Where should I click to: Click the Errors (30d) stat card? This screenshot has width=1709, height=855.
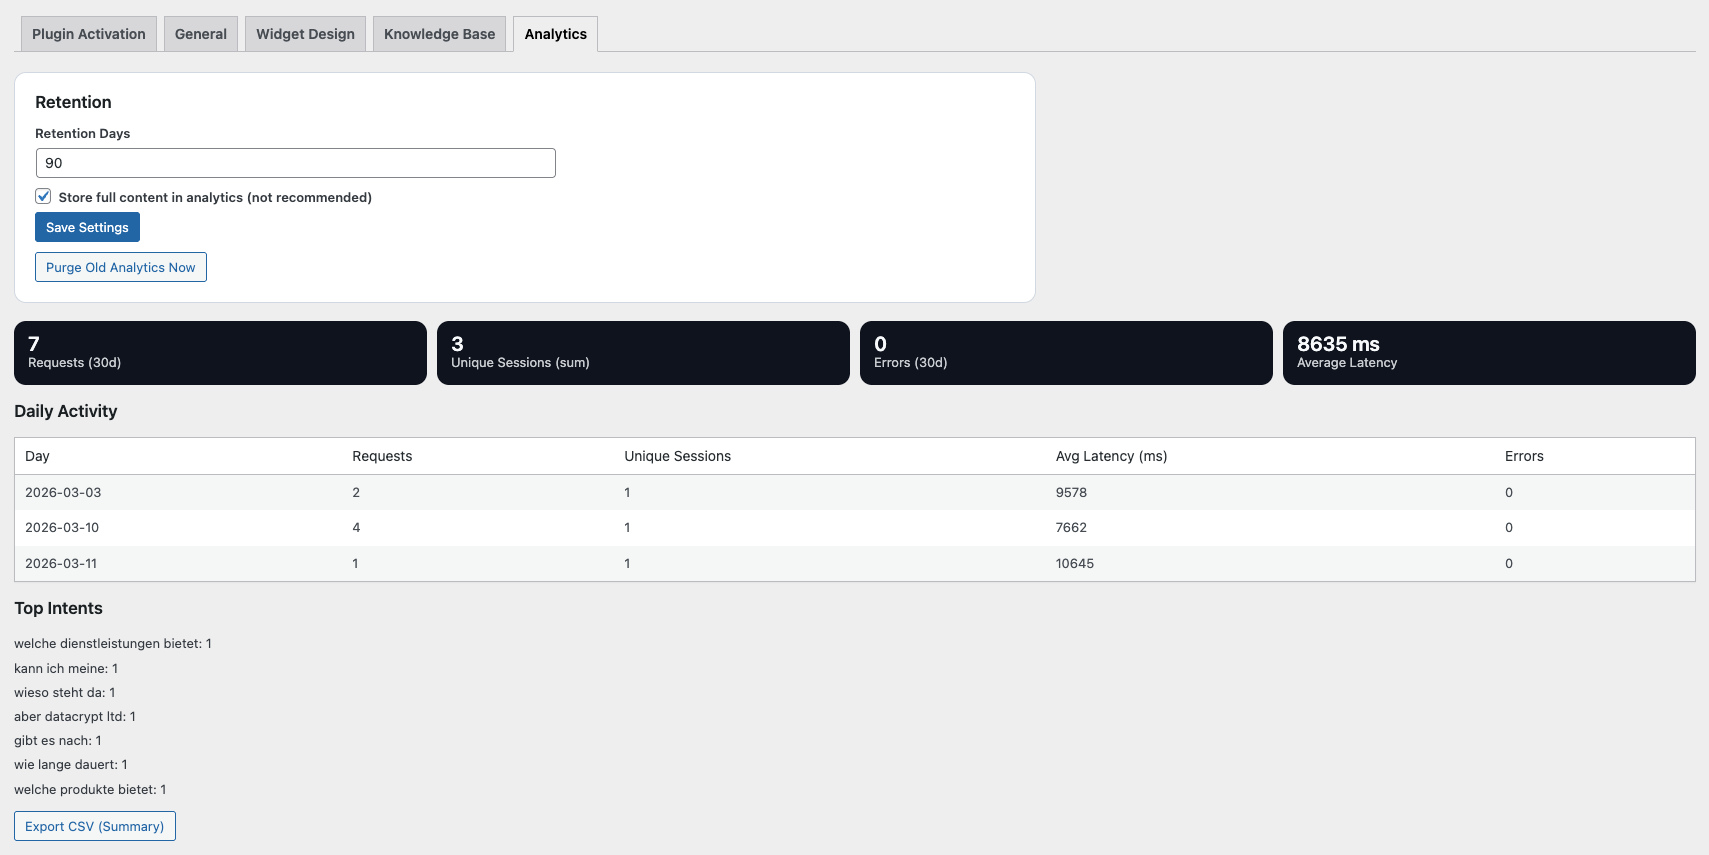[1066, 353]
